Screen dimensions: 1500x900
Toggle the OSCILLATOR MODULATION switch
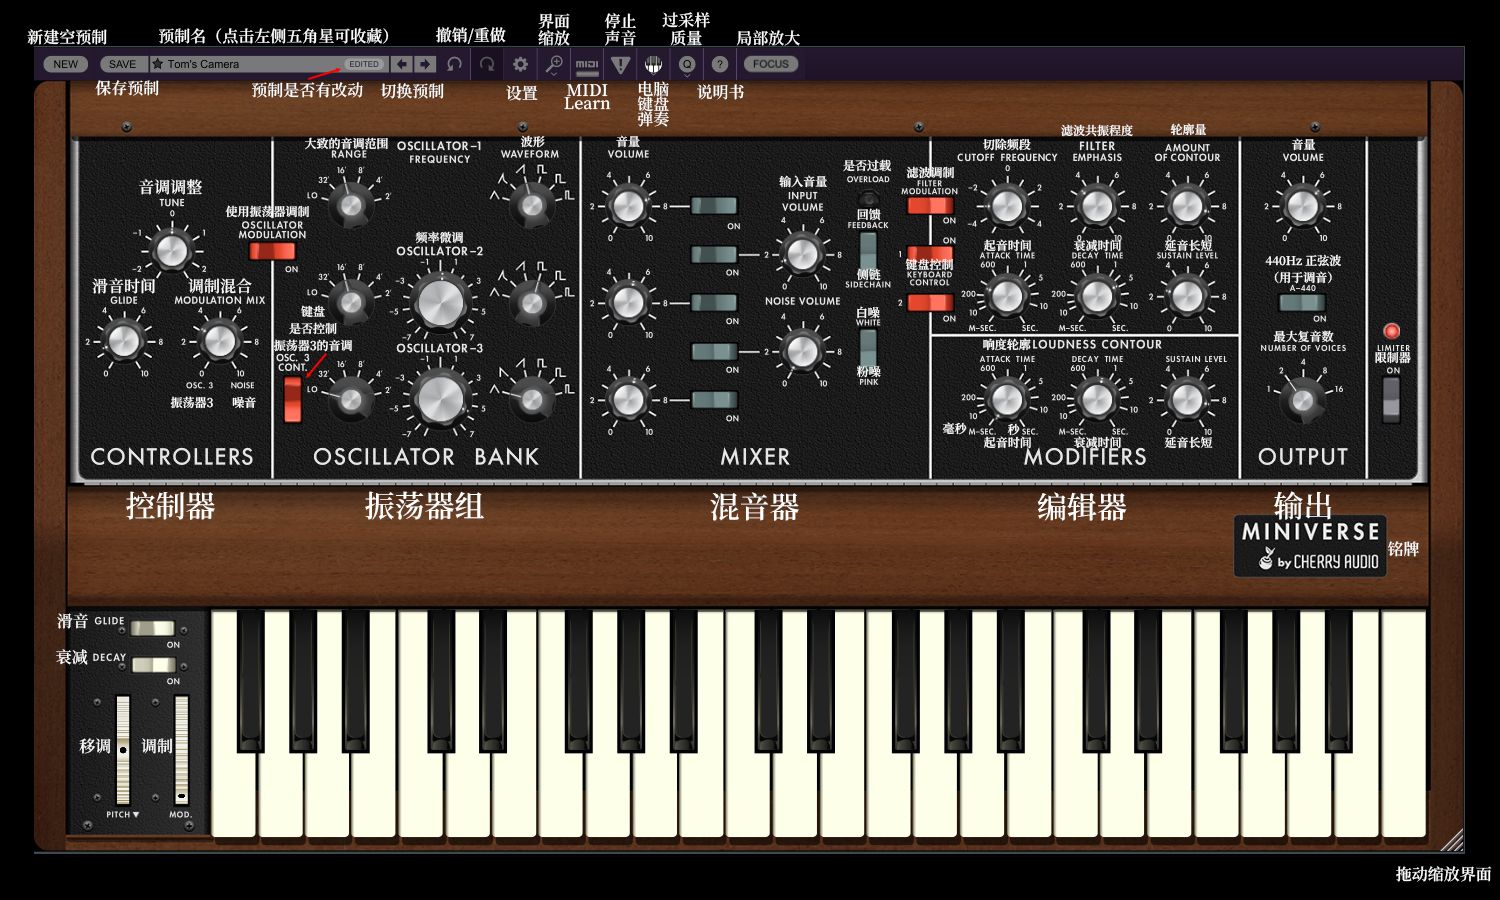click(272, 250)
